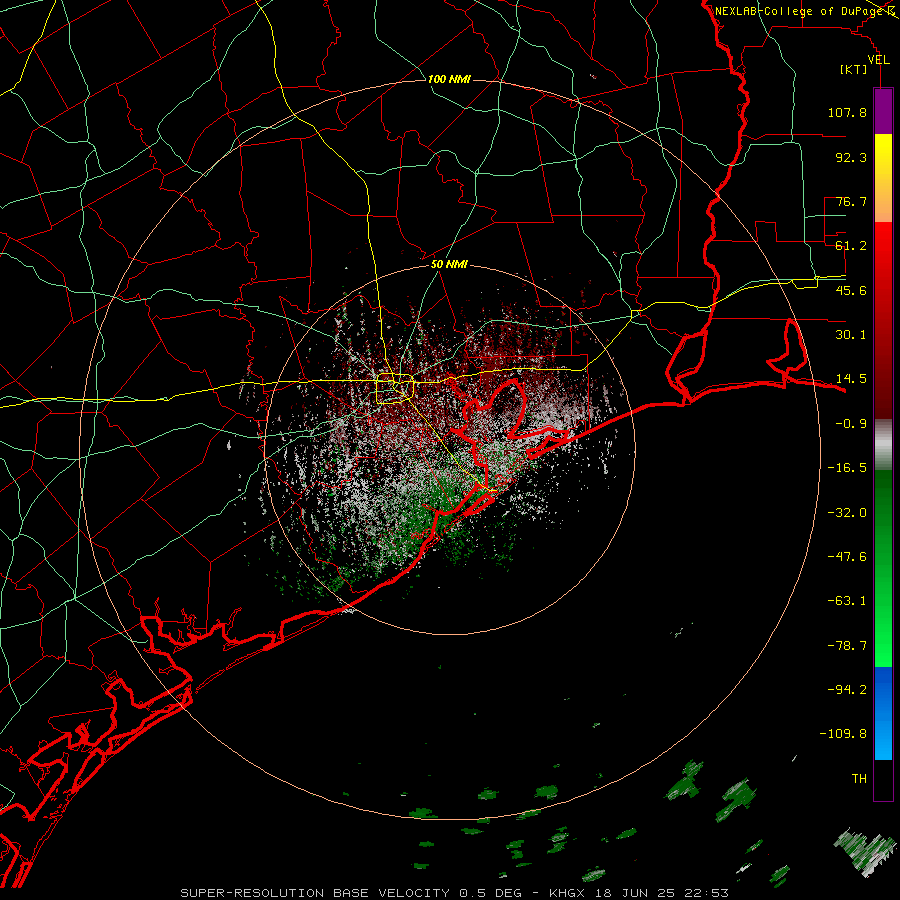Click the 'KHGX 18 JUN 25 22:53' timestamp
The width and height of the screenshot is (900, 900).
639,893
